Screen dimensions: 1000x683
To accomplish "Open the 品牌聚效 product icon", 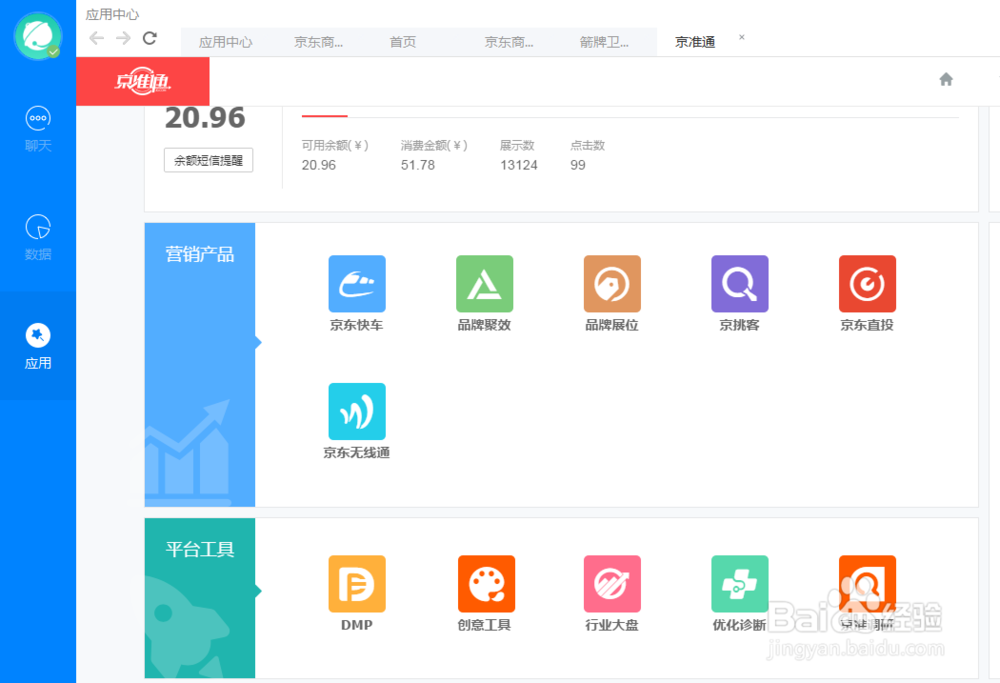I will 484,284.
